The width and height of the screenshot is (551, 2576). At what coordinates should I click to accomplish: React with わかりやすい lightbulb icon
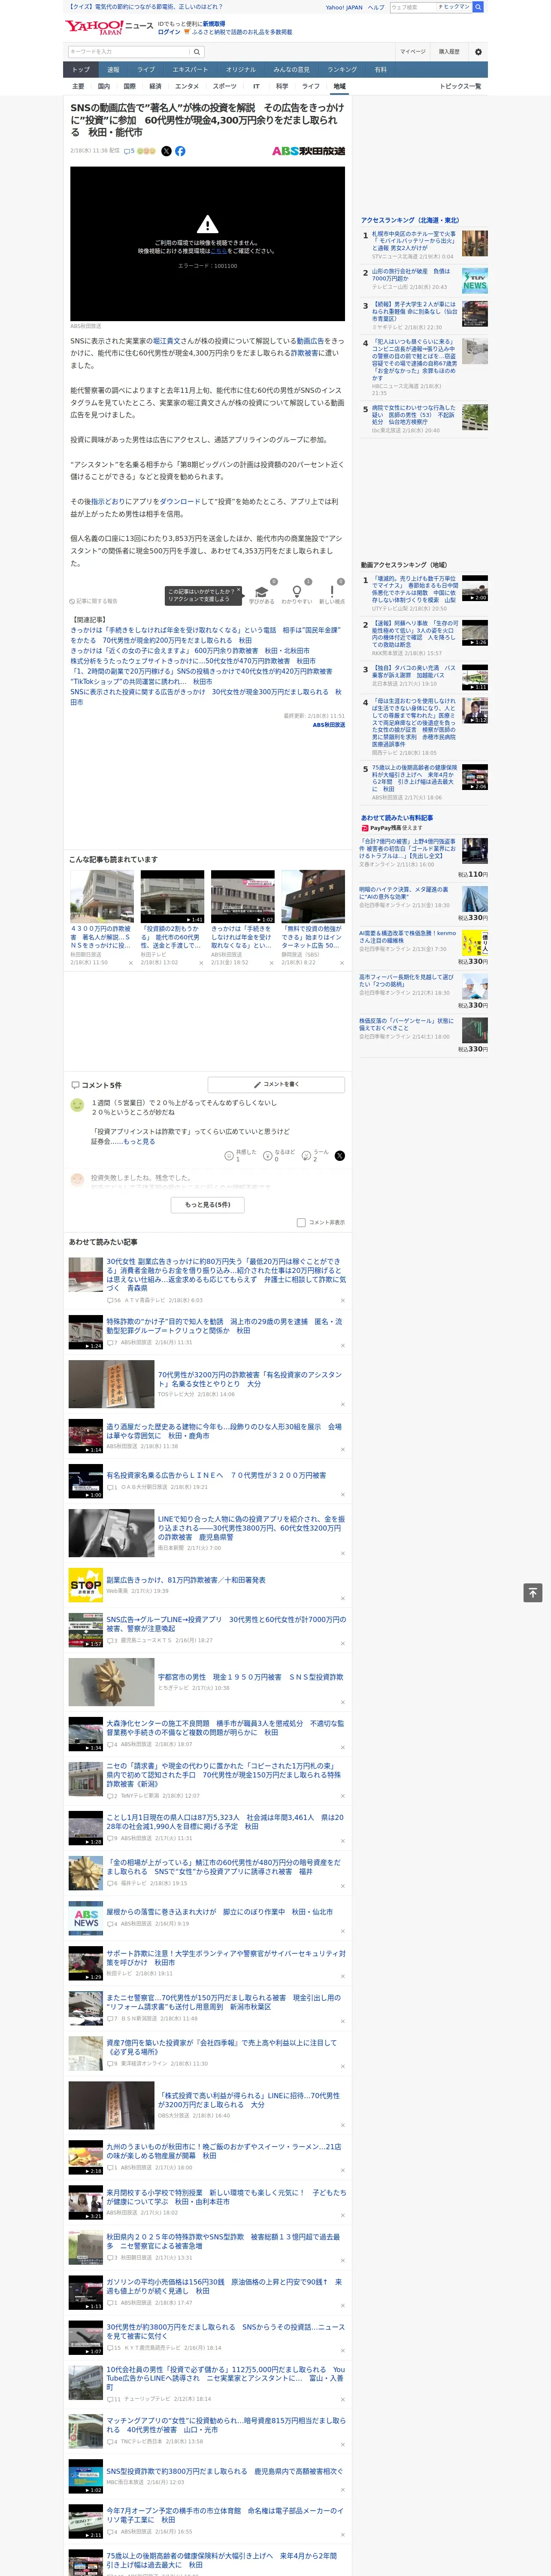click(x=296, y=592)
